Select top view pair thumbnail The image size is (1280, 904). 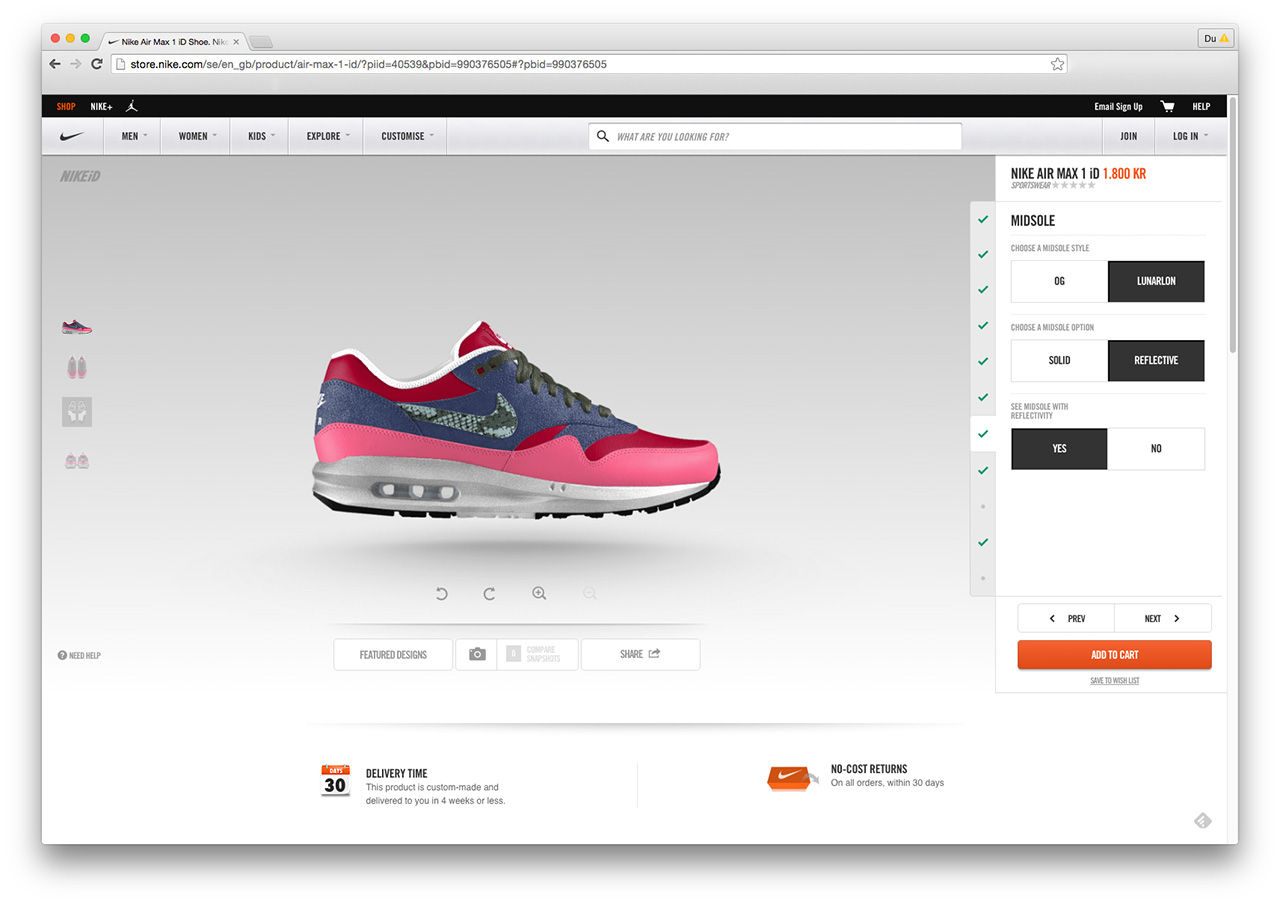click(77, 367)
